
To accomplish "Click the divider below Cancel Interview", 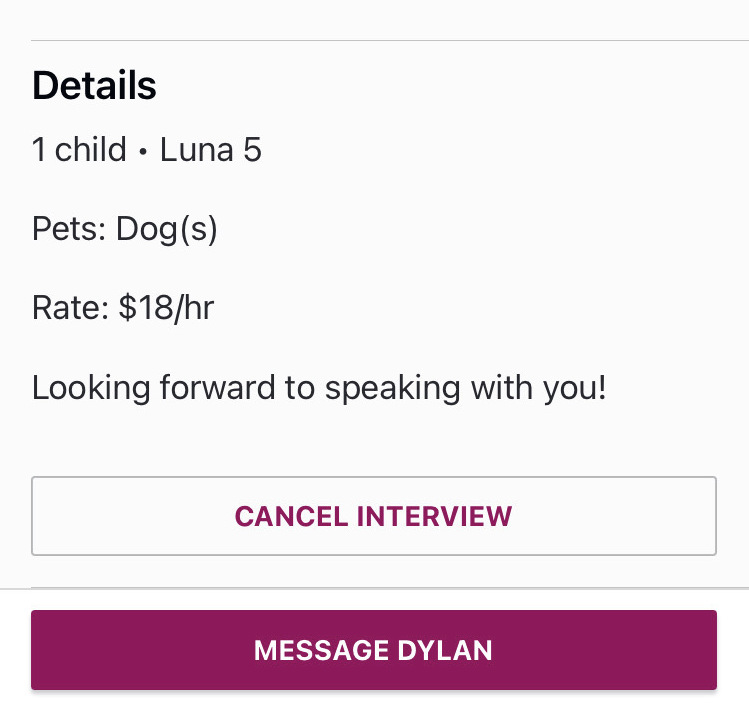I will pyautogui.click(x=390, y=588).
